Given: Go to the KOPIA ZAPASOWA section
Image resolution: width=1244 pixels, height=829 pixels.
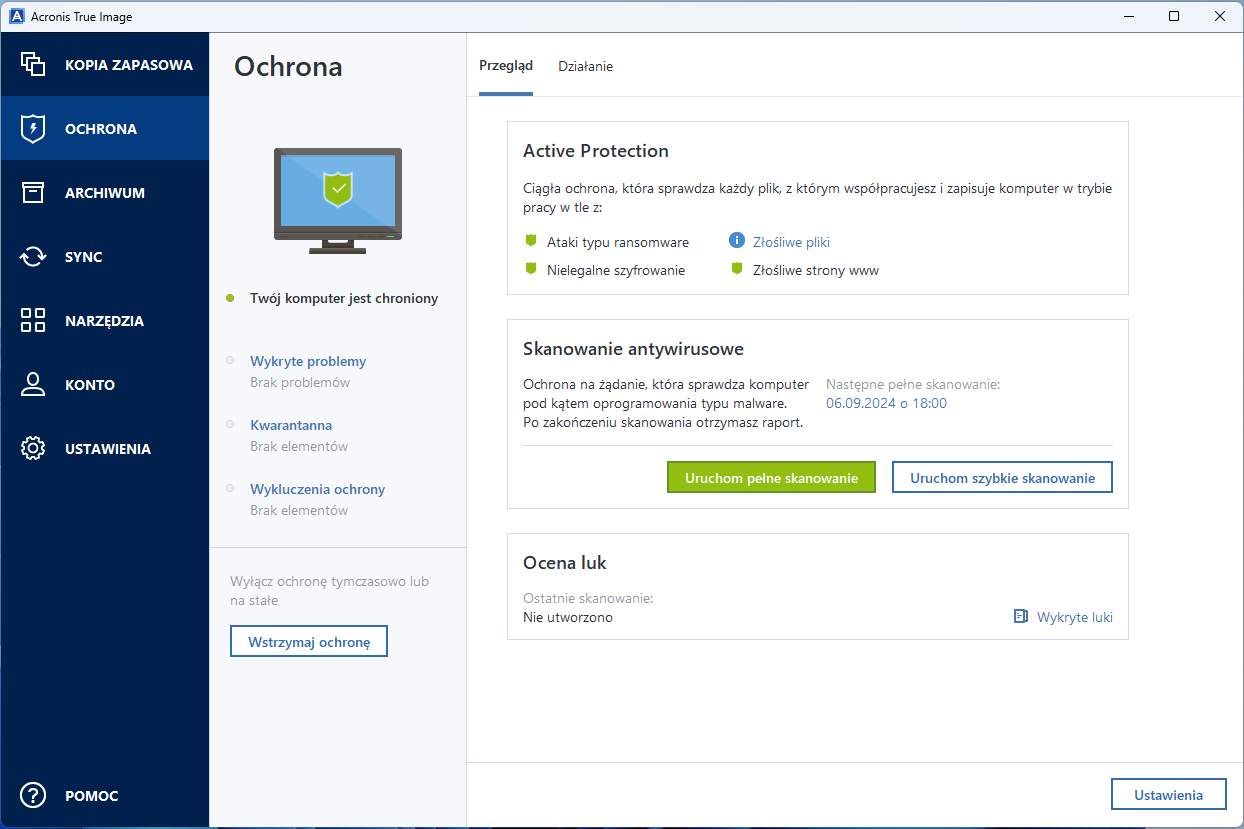Looking at the screenshot, I should [129, 65].
